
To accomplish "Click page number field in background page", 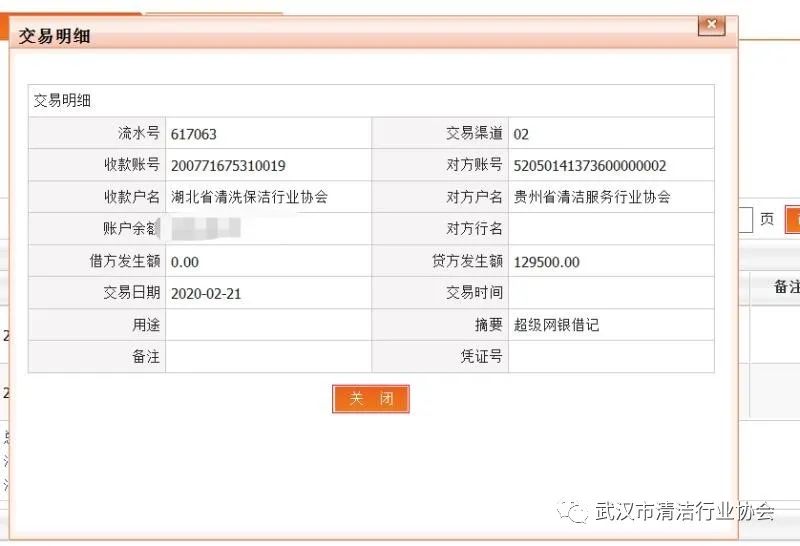I will point(745,219).
